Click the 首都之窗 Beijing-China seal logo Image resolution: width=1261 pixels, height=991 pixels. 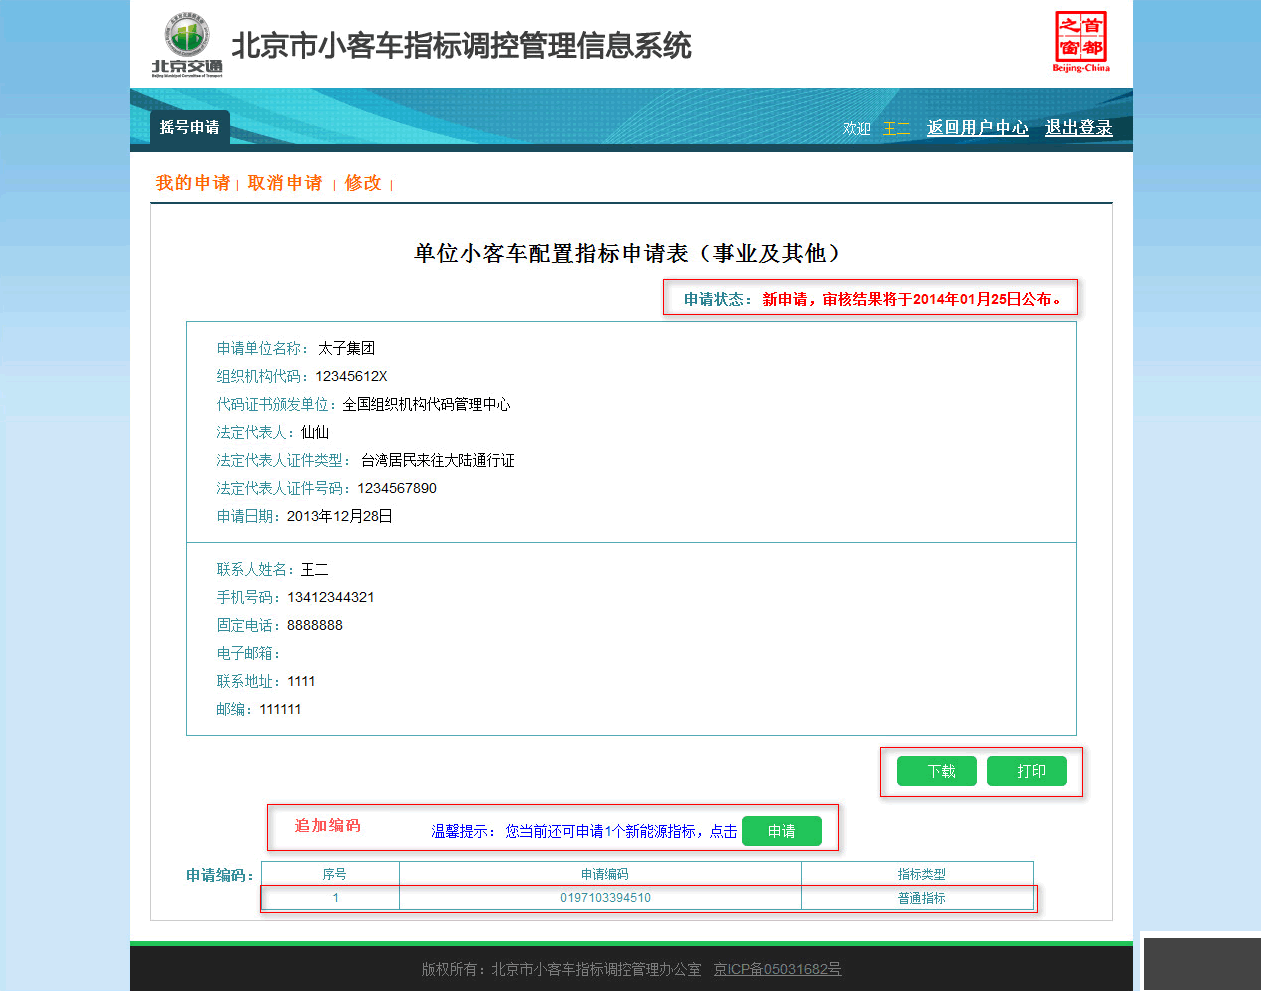pyautogui.click(x=1080, y=42)
